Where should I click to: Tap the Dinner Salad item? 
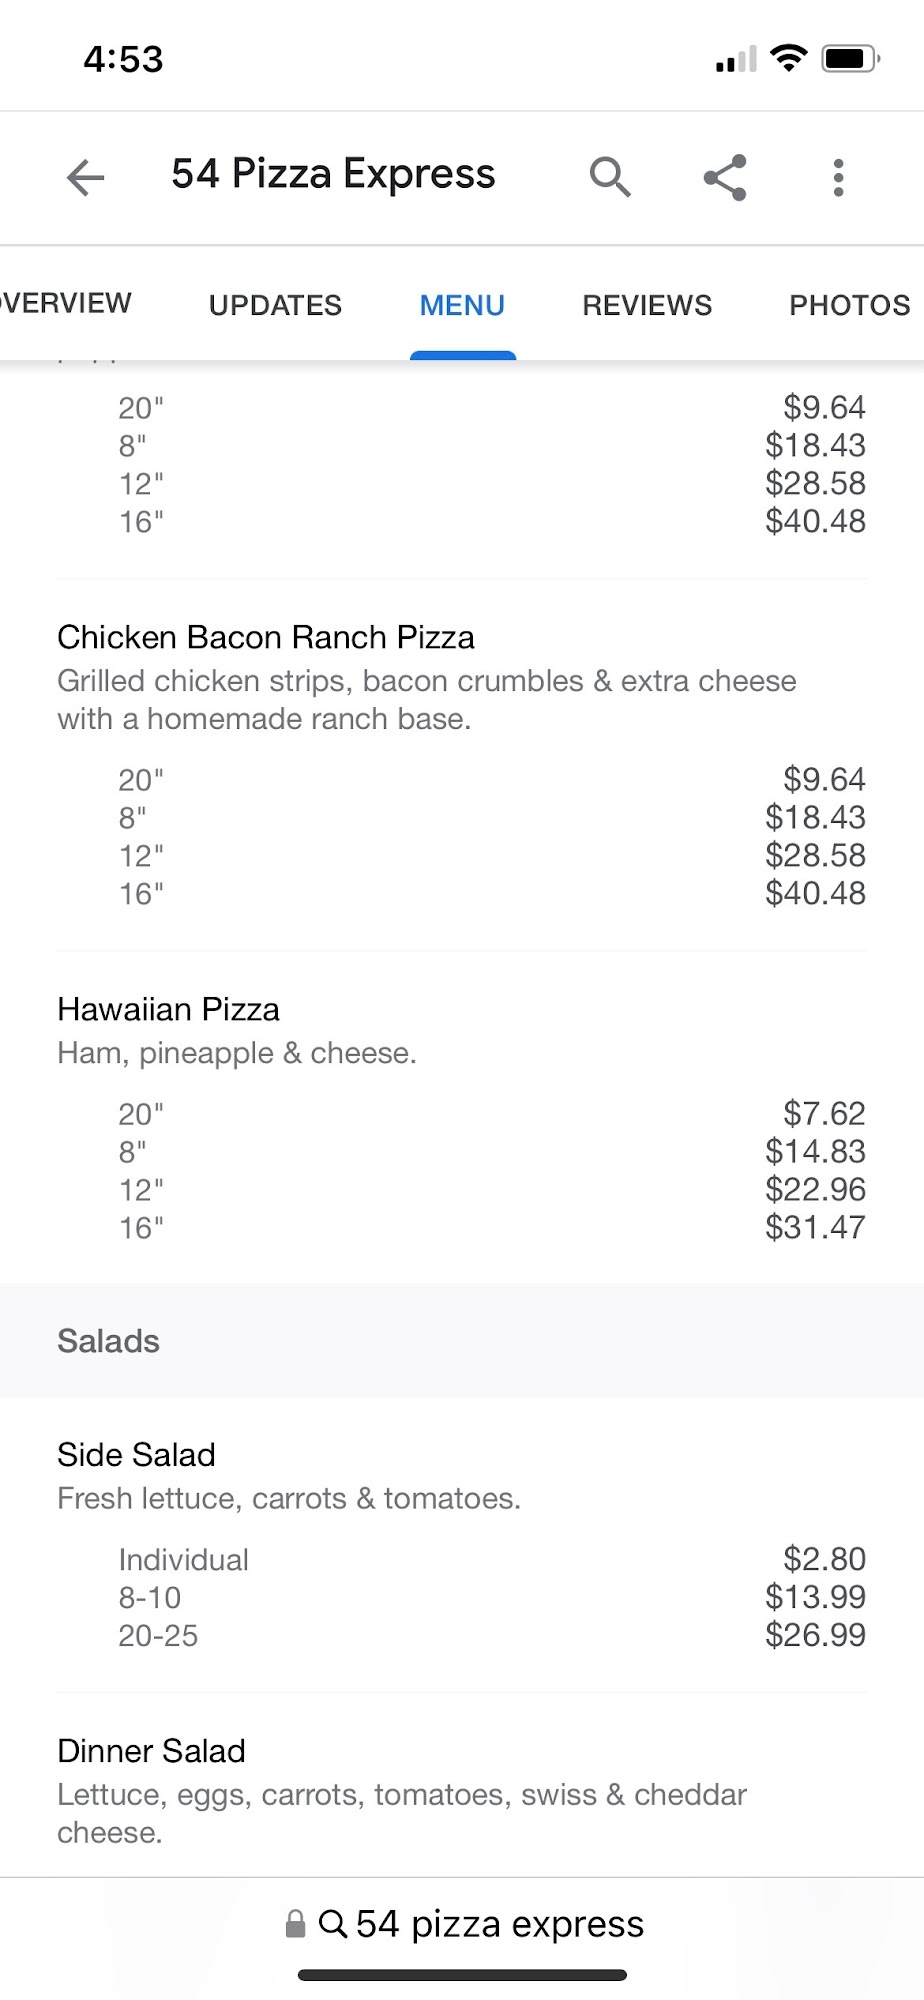click(x=151, y=1751)
